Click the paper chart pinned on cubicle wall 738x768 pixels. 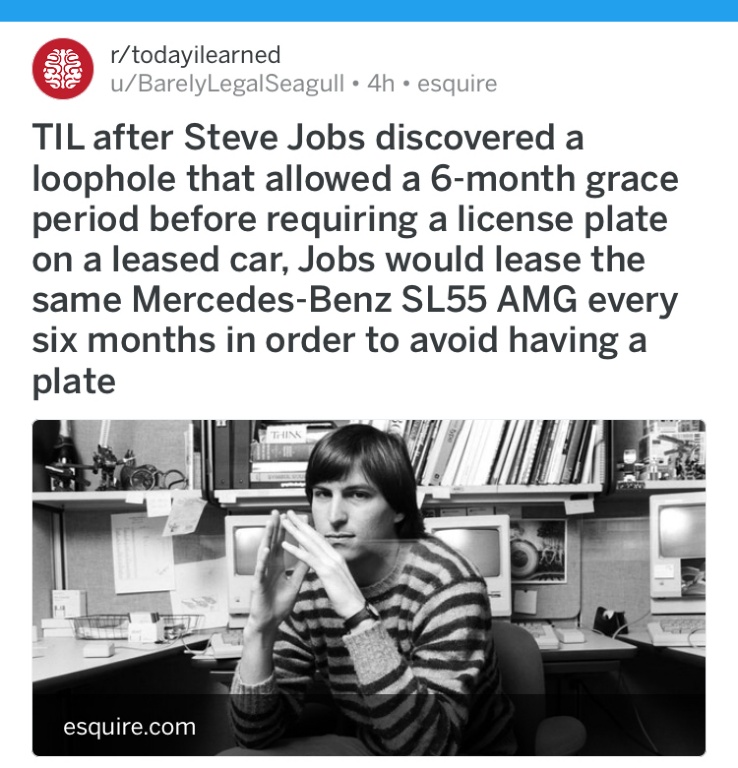pyautogui.click(x=142, y=551)
